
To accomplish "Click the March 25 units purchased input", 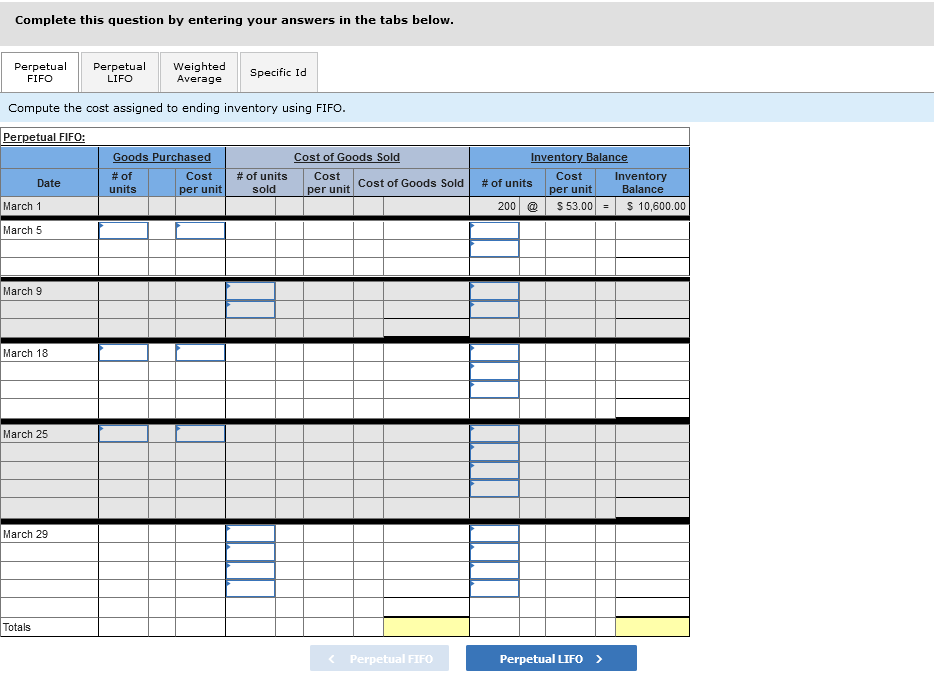I will point(123,433).
